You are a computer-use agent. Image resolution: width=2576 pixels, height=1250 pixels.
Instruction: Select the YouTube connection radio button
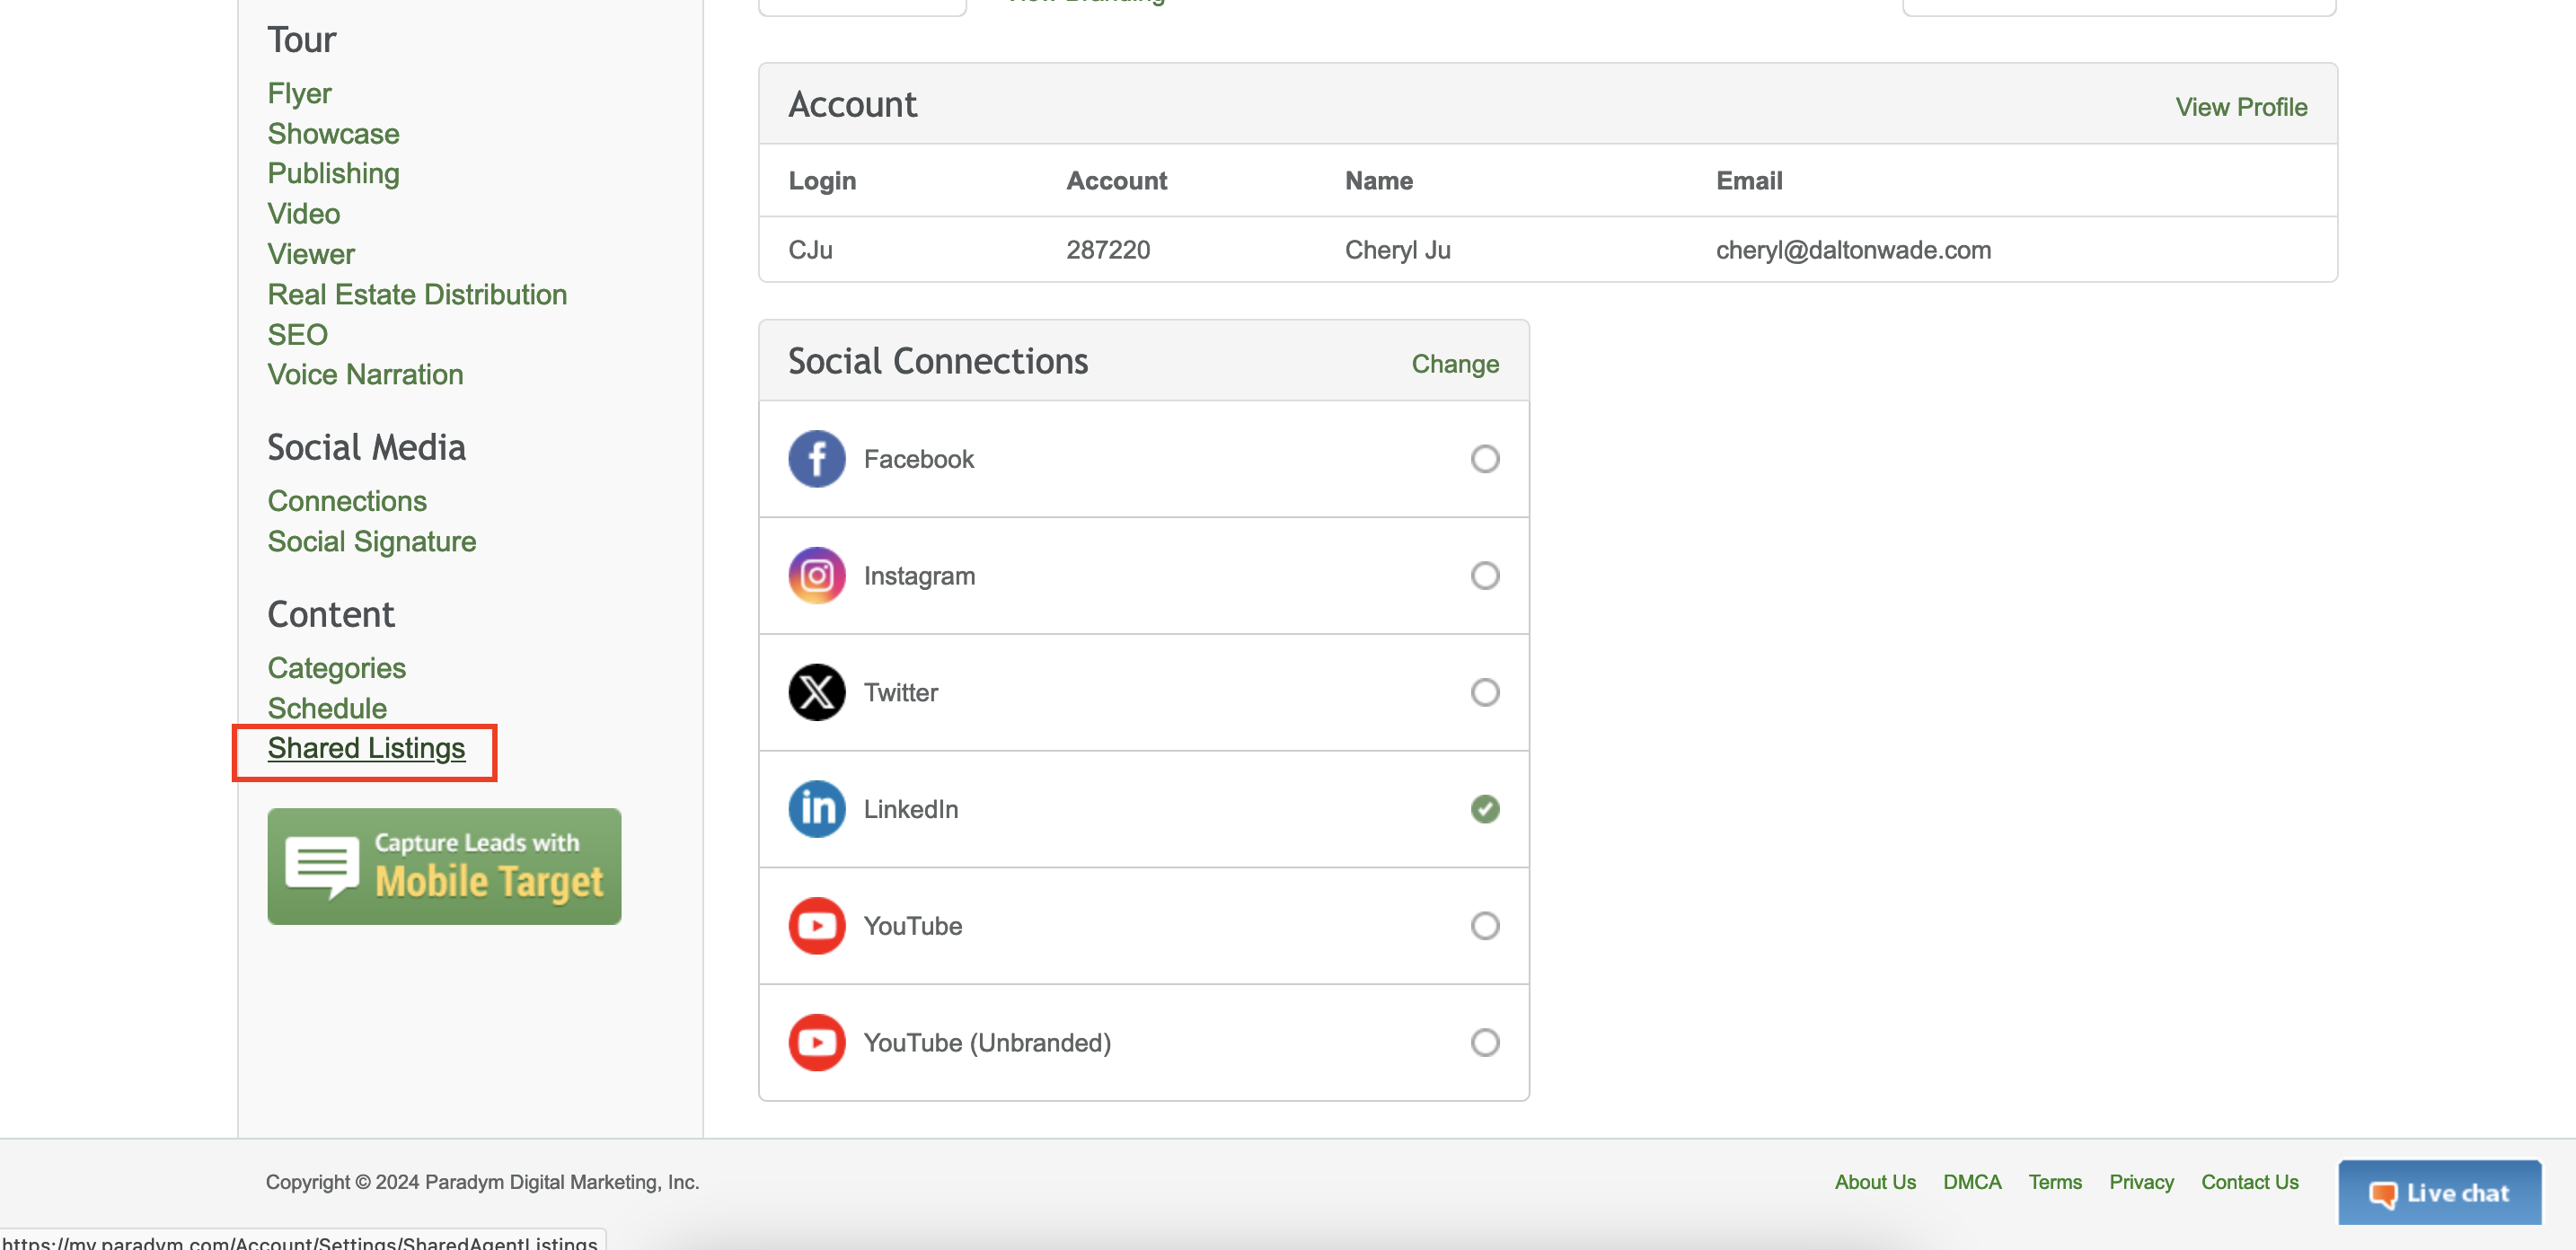1484,926
